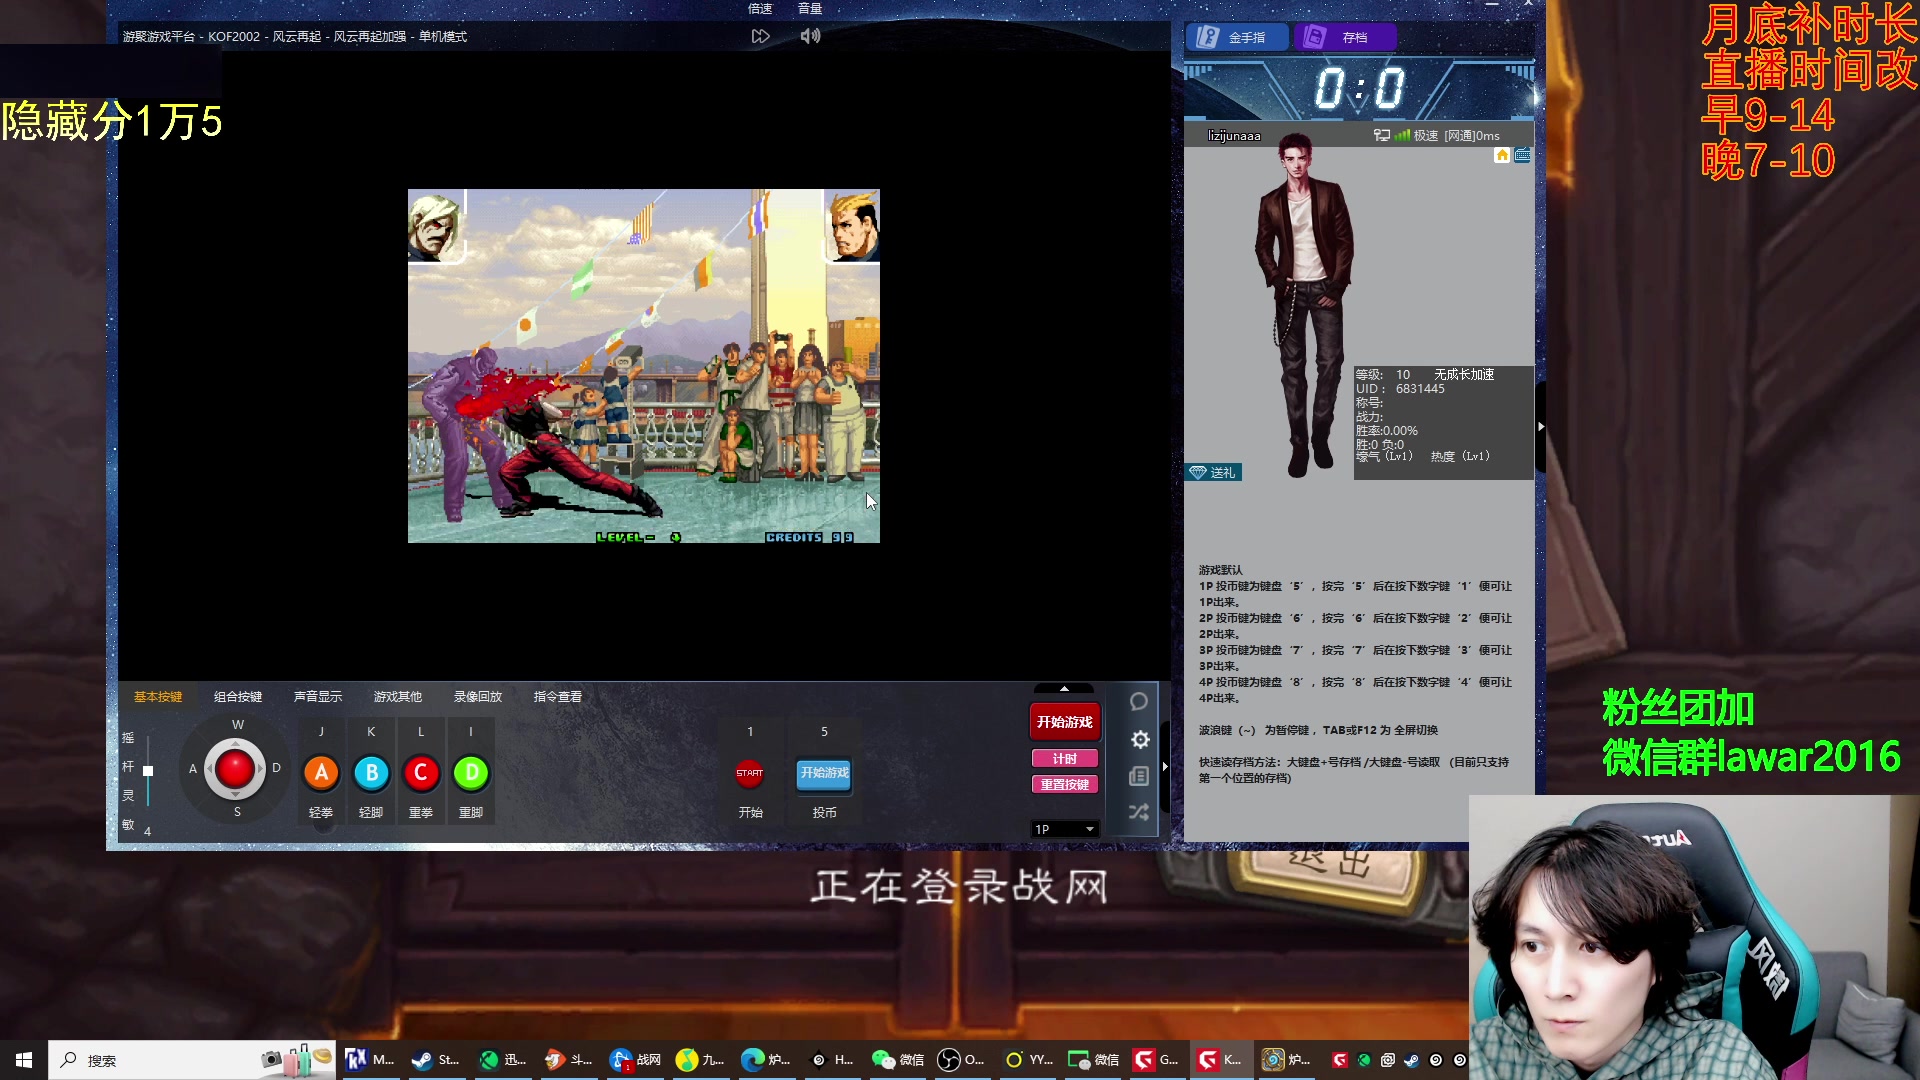Click the right arrow expander beside the settings sidebar
This screenshot has height=1080, width=1920.
(1165, 766)
